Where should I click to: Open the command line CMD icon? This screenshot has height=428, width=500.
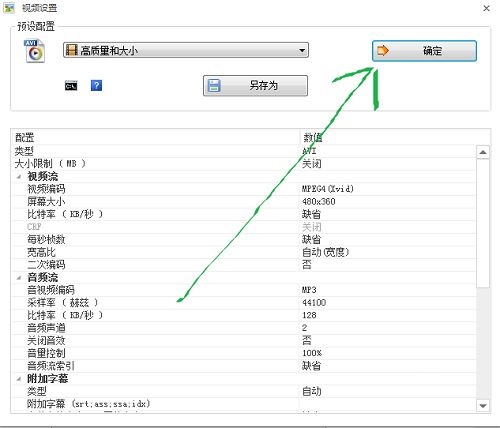coord(71,86)
